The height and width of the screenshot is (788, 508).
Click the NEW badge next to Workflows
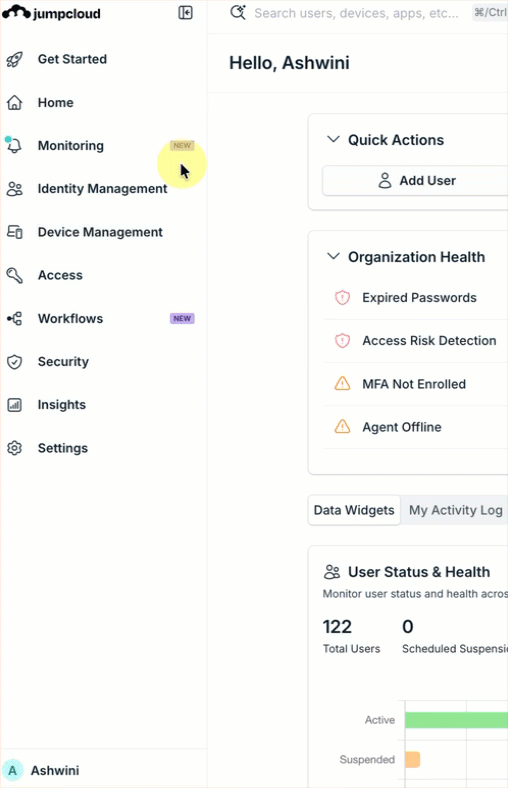tap(182, 319)
